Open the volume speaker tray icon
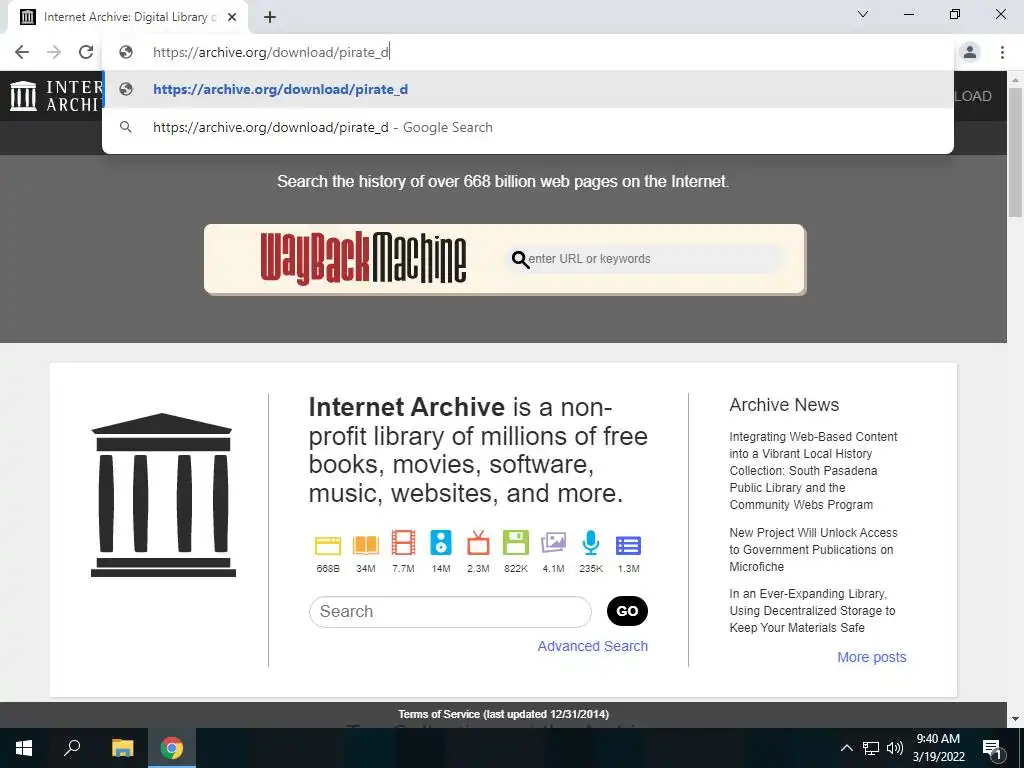Viewport: 1024px width, 768px height. [895, 748]
